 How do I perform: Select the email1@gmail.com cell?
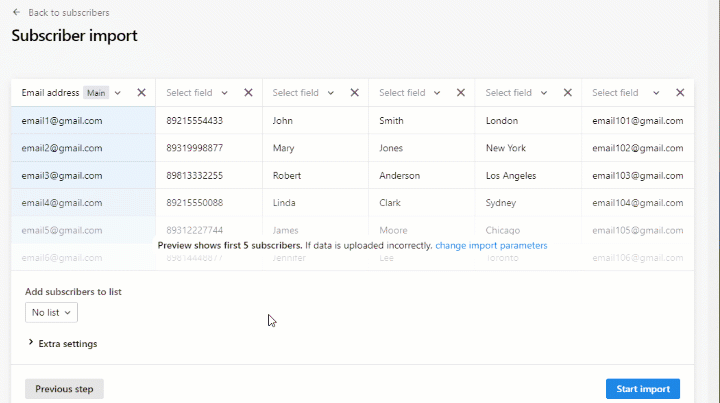(62, 121)
